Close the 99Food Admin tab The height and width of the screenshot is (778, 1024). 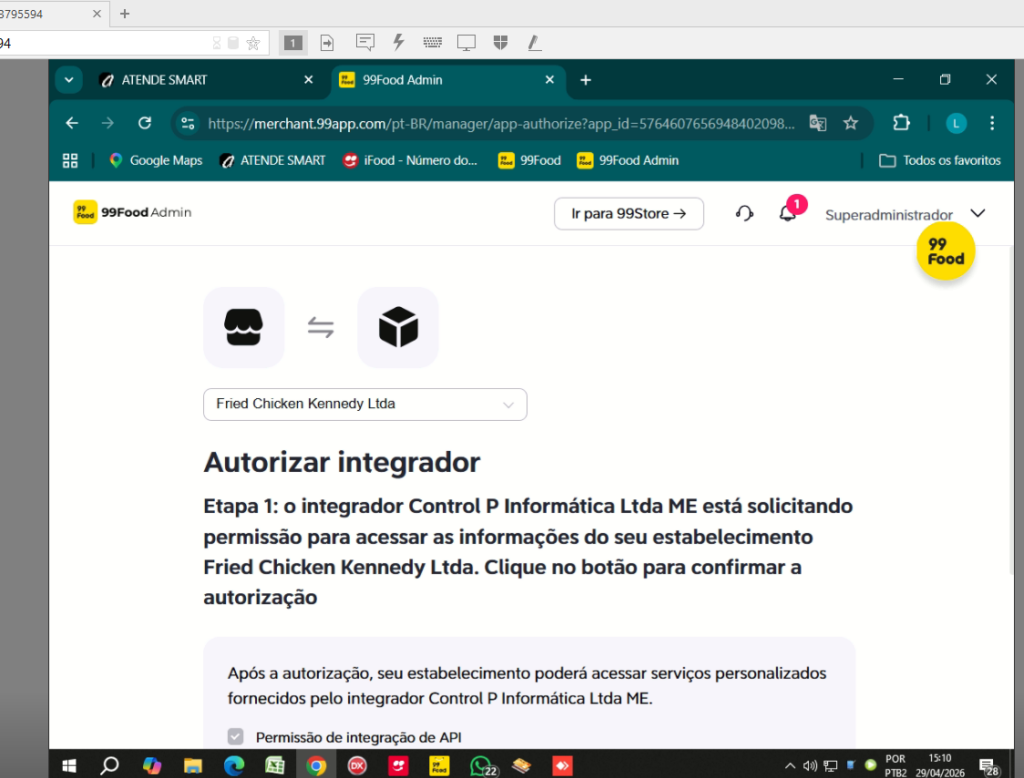tap(550, 80)
